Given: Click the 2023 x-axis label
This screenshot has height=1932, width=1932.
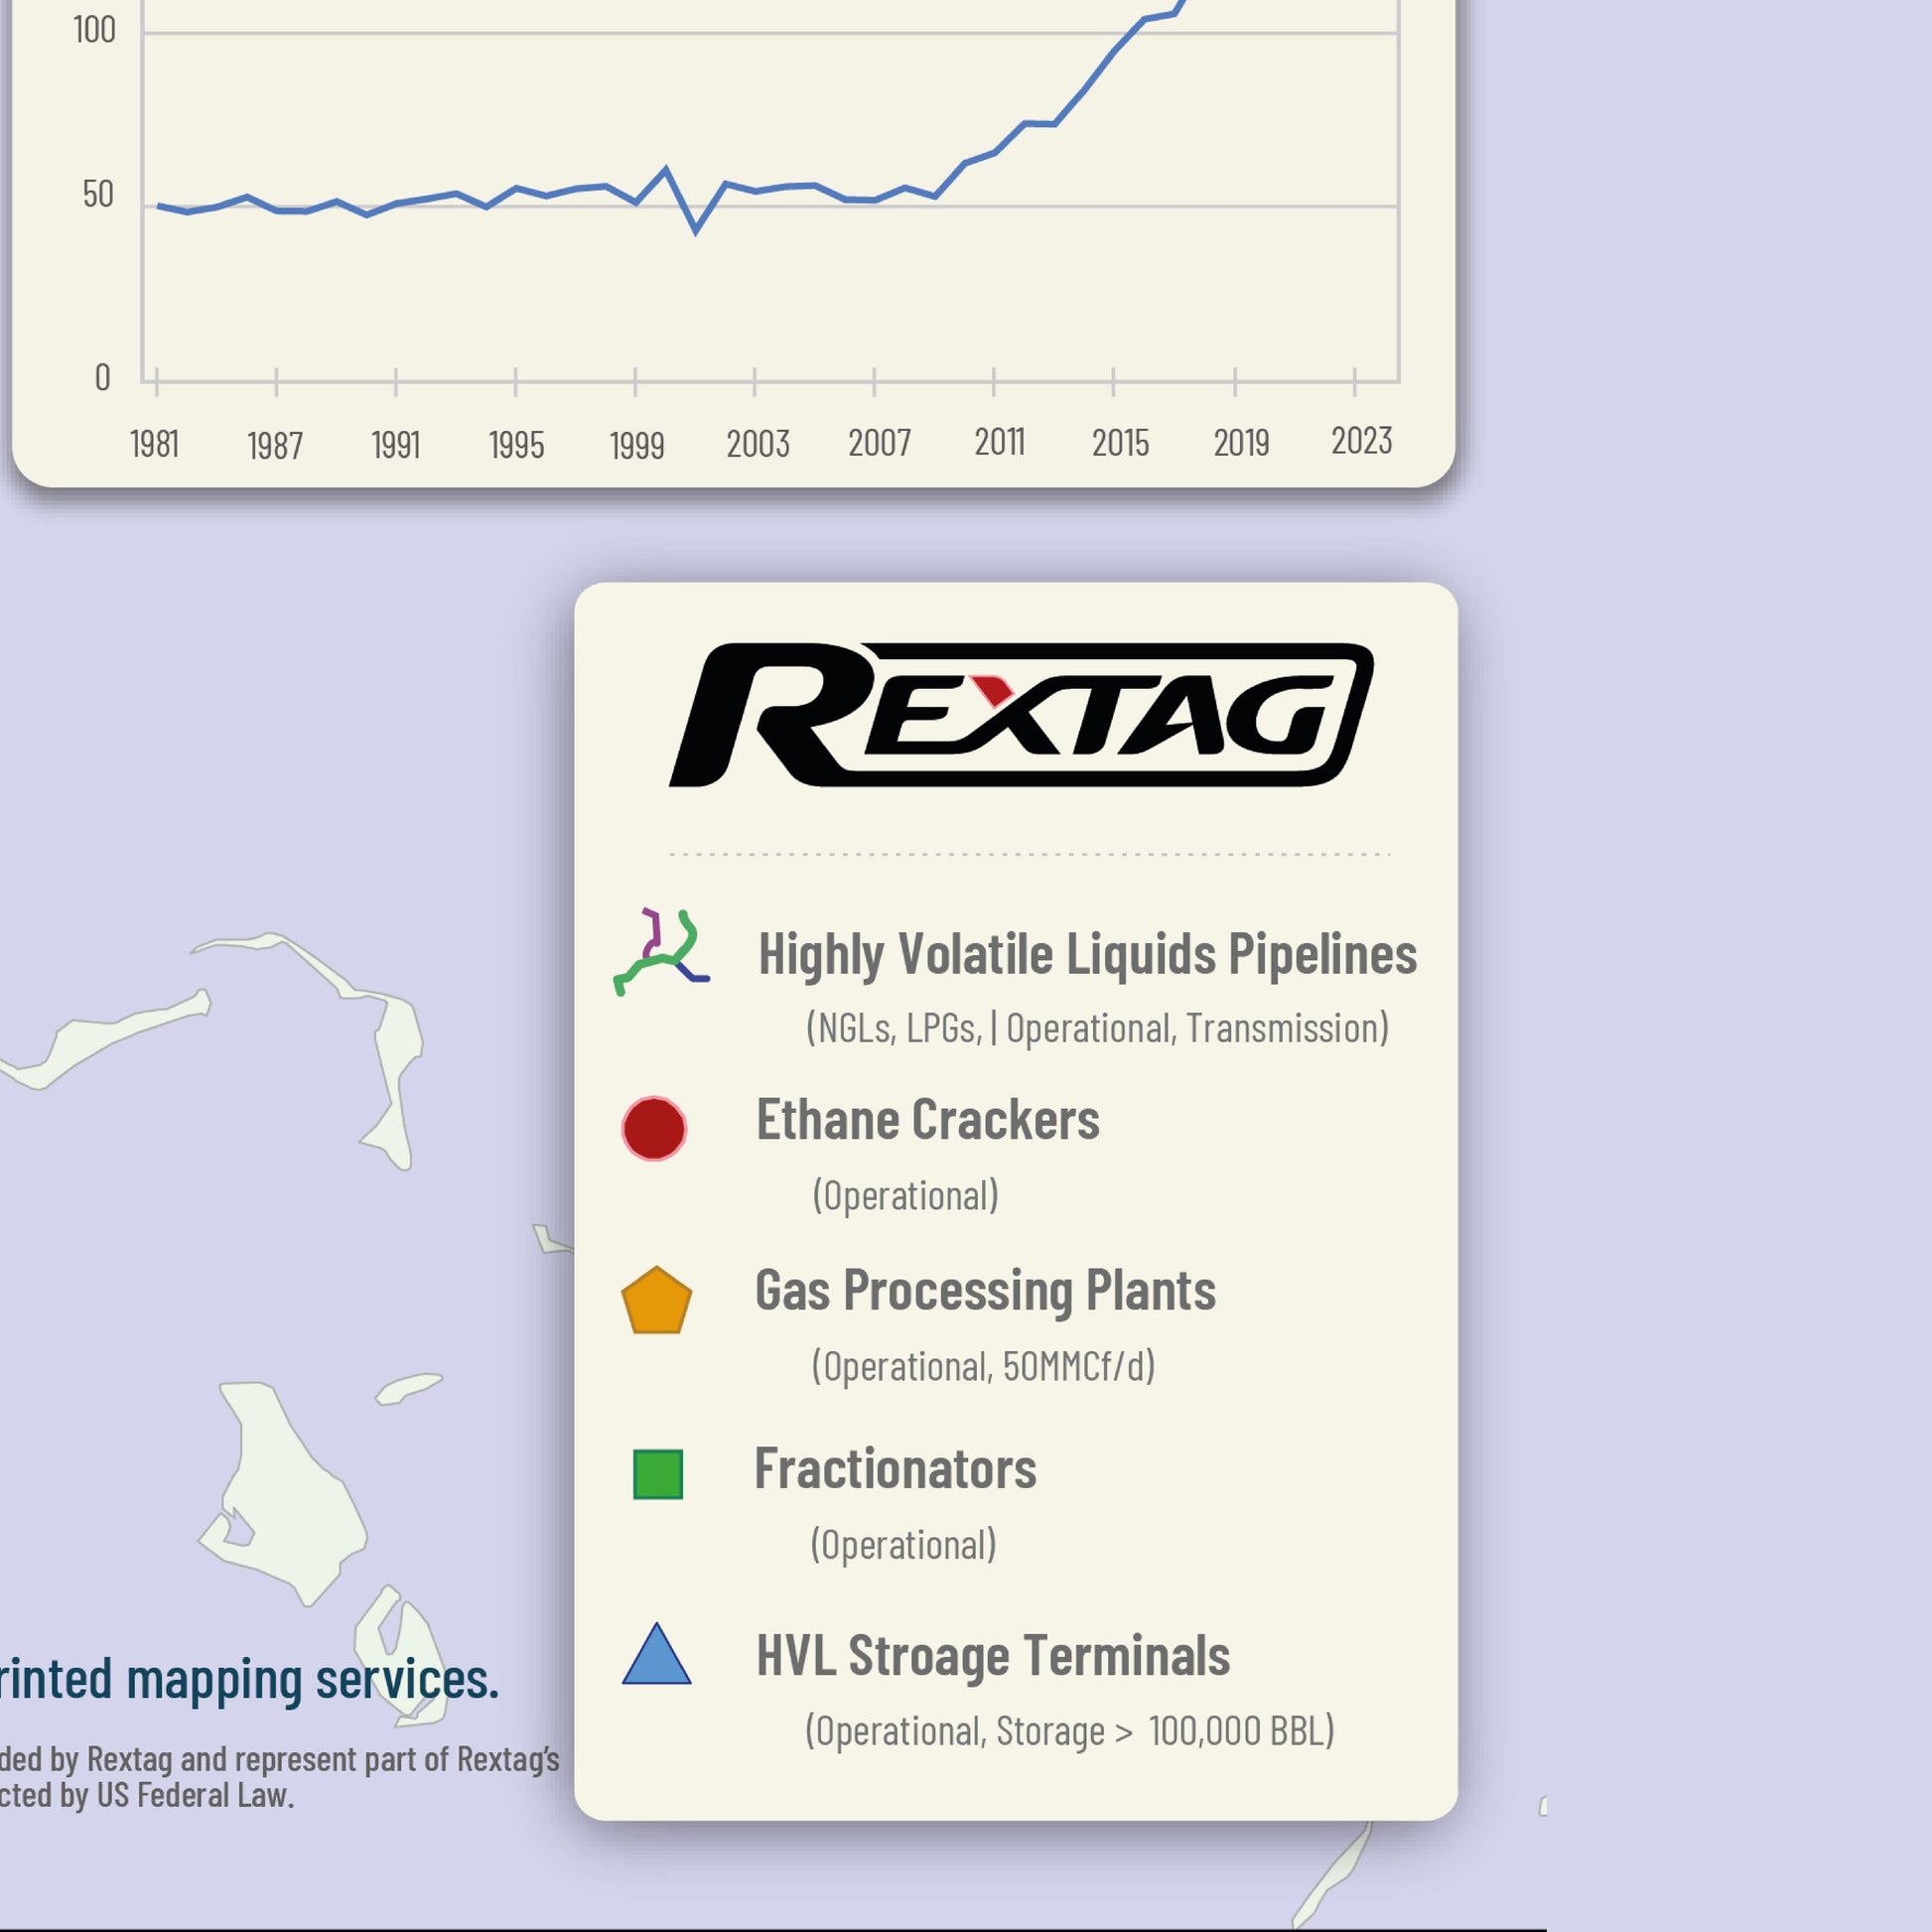Looking at the screenshot, I should click(1361, 441).
